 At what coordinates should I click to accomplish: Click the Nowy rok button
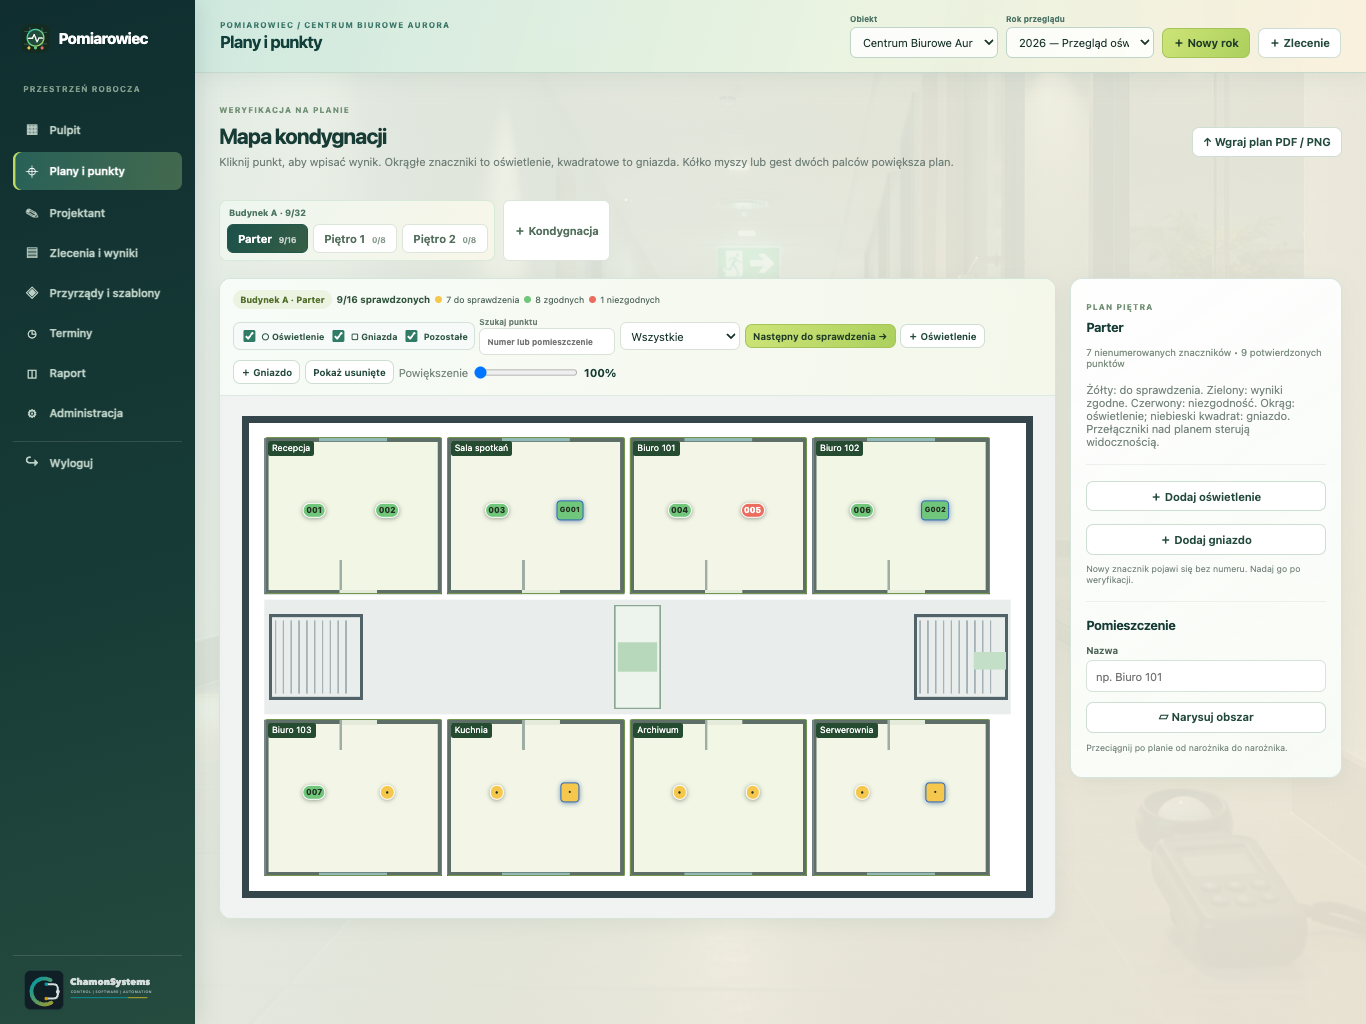(x=1206, y=43)
